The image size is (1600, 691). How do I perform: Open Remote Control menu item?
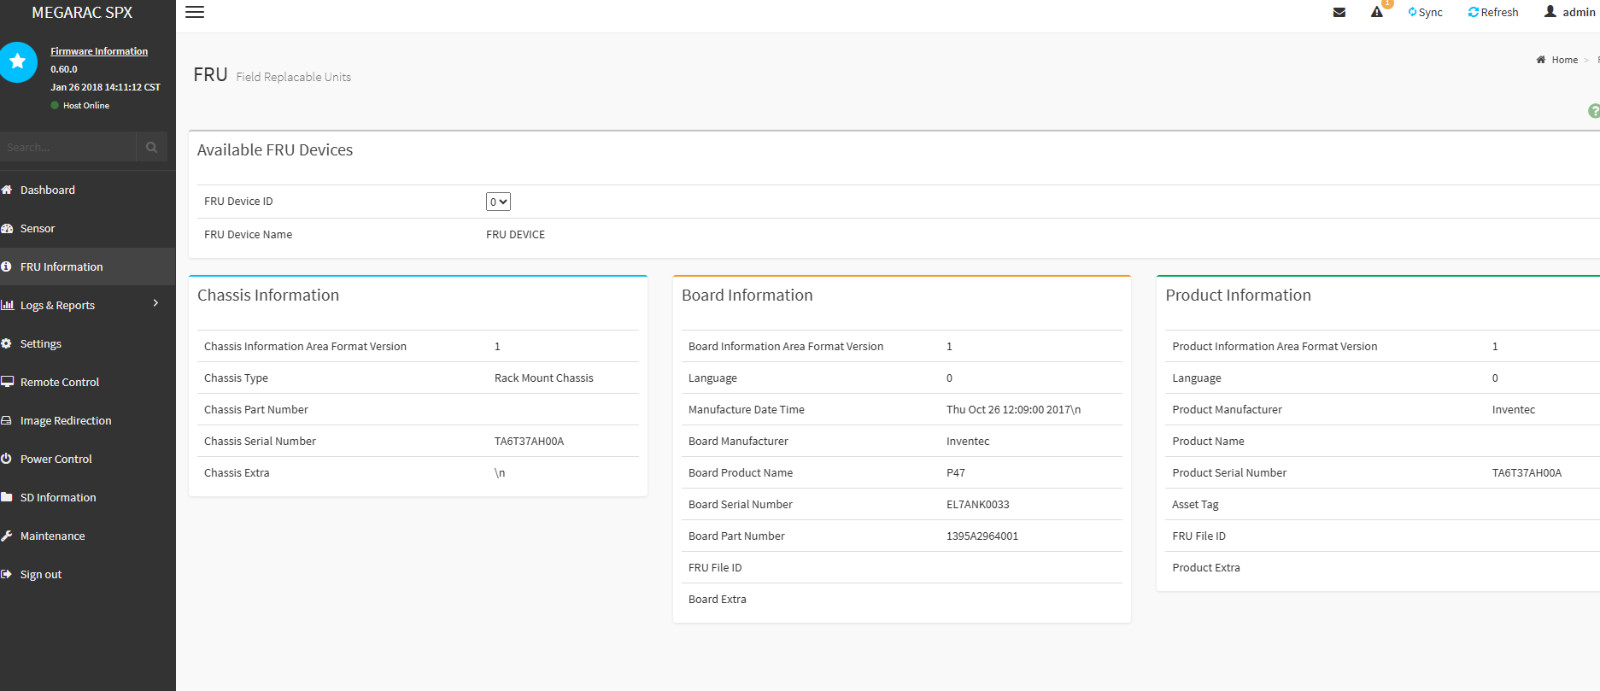coord(59,382)
